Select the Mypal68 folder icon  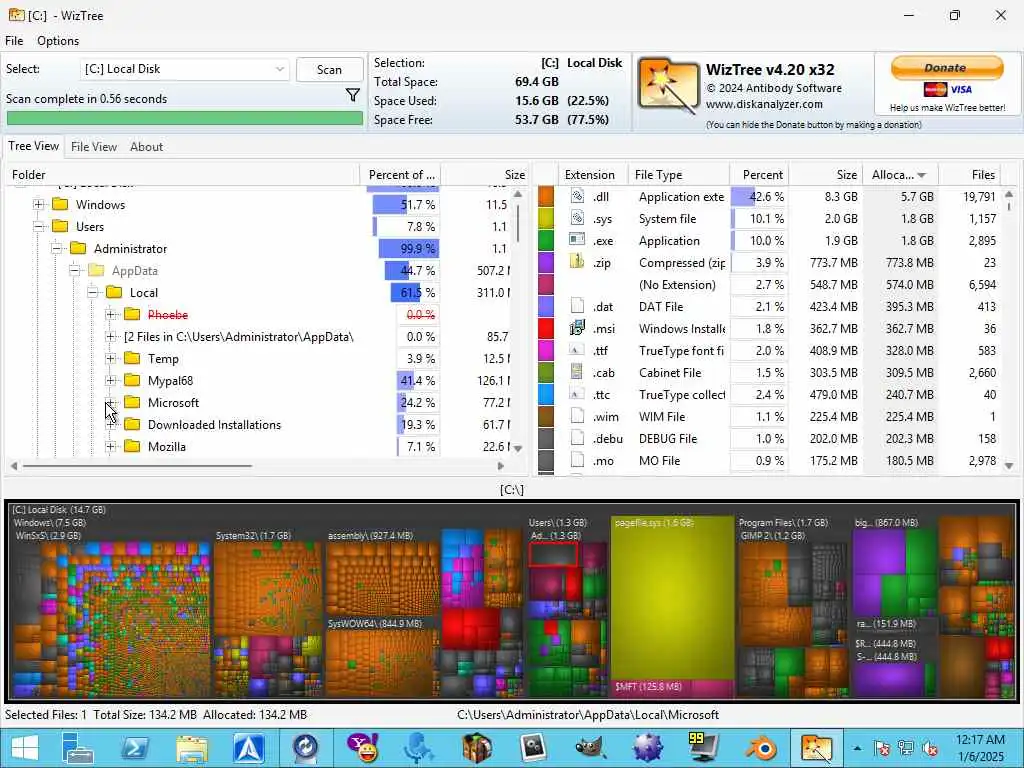coord(132,380)
